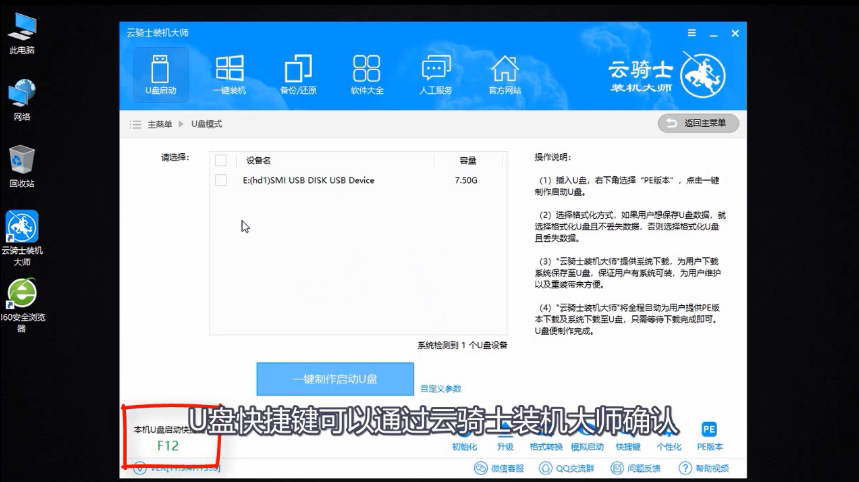This screenshot has height=482, width=859.
Task: Open 问题反馈 in status bar
Action: click(x=635, y=468)
